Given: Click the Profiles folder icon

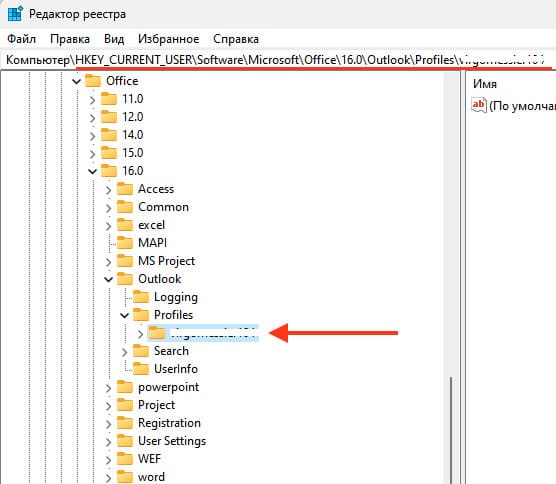Looking at the screenshot, I should (141, 315).
